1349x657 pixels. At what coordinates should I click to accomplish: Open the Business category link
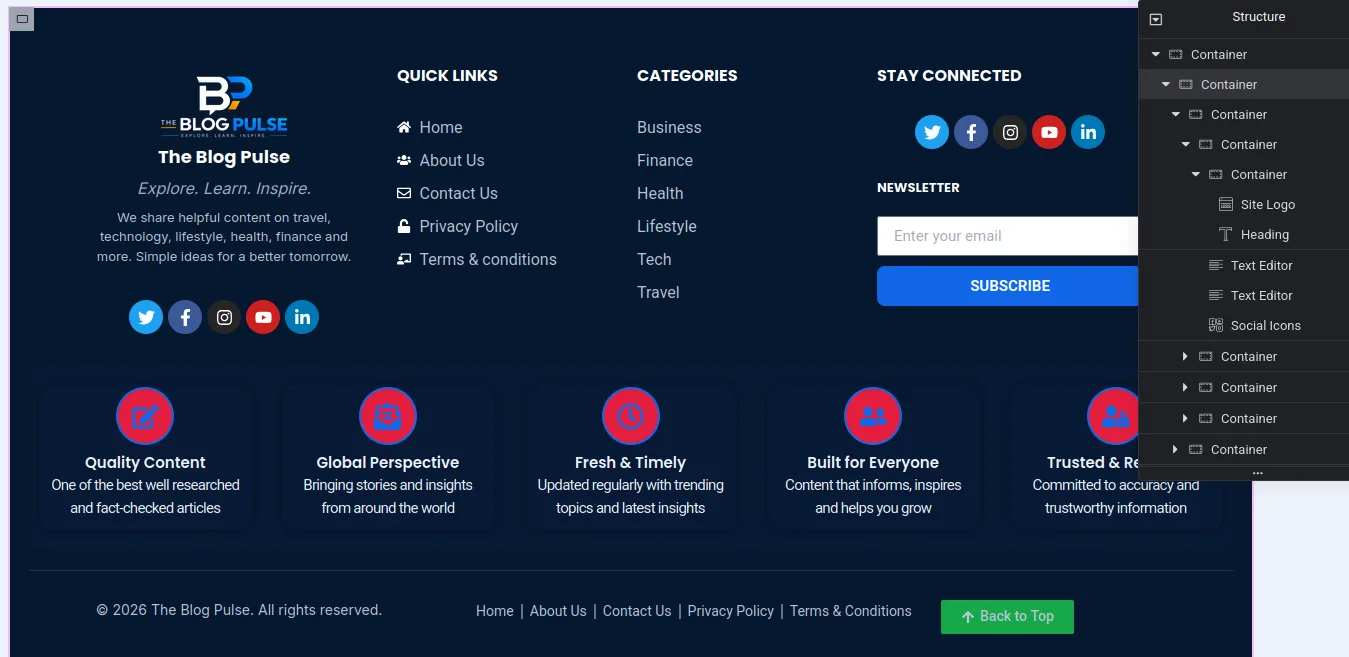pyautogui.click(x=669, y=127)
